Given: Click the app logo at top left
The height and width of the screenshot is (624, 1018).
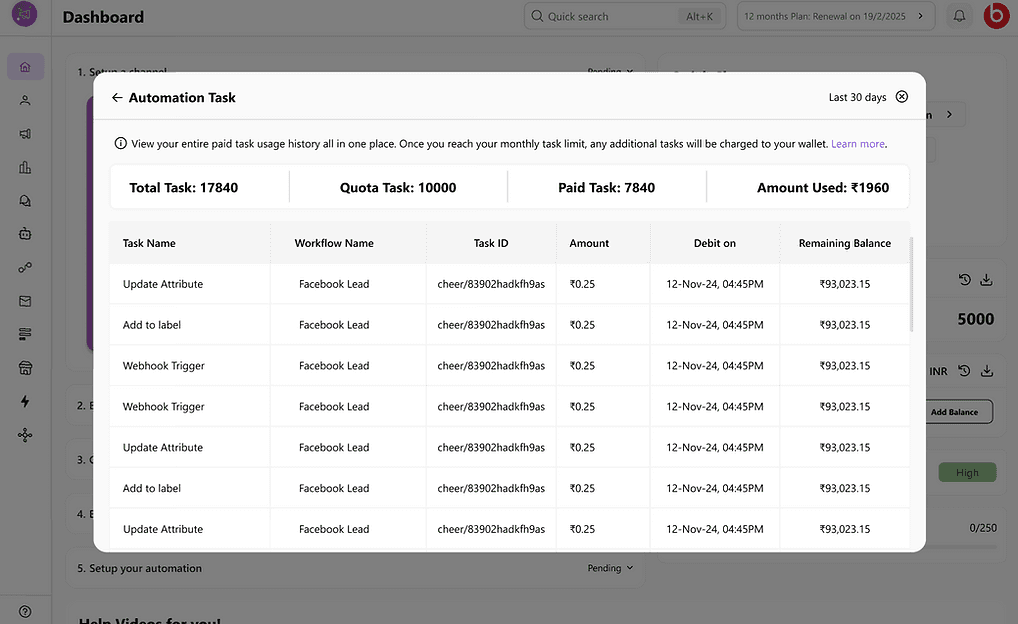Looking at the screenshot, I should [25, 14].
